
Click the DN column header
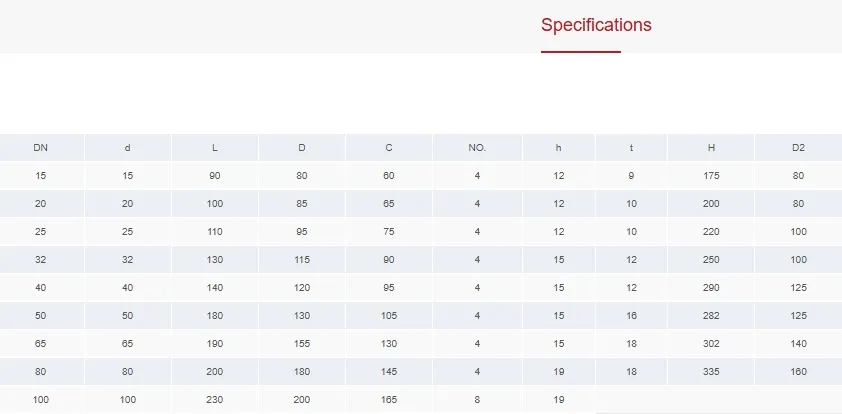[x=41, y=148]
